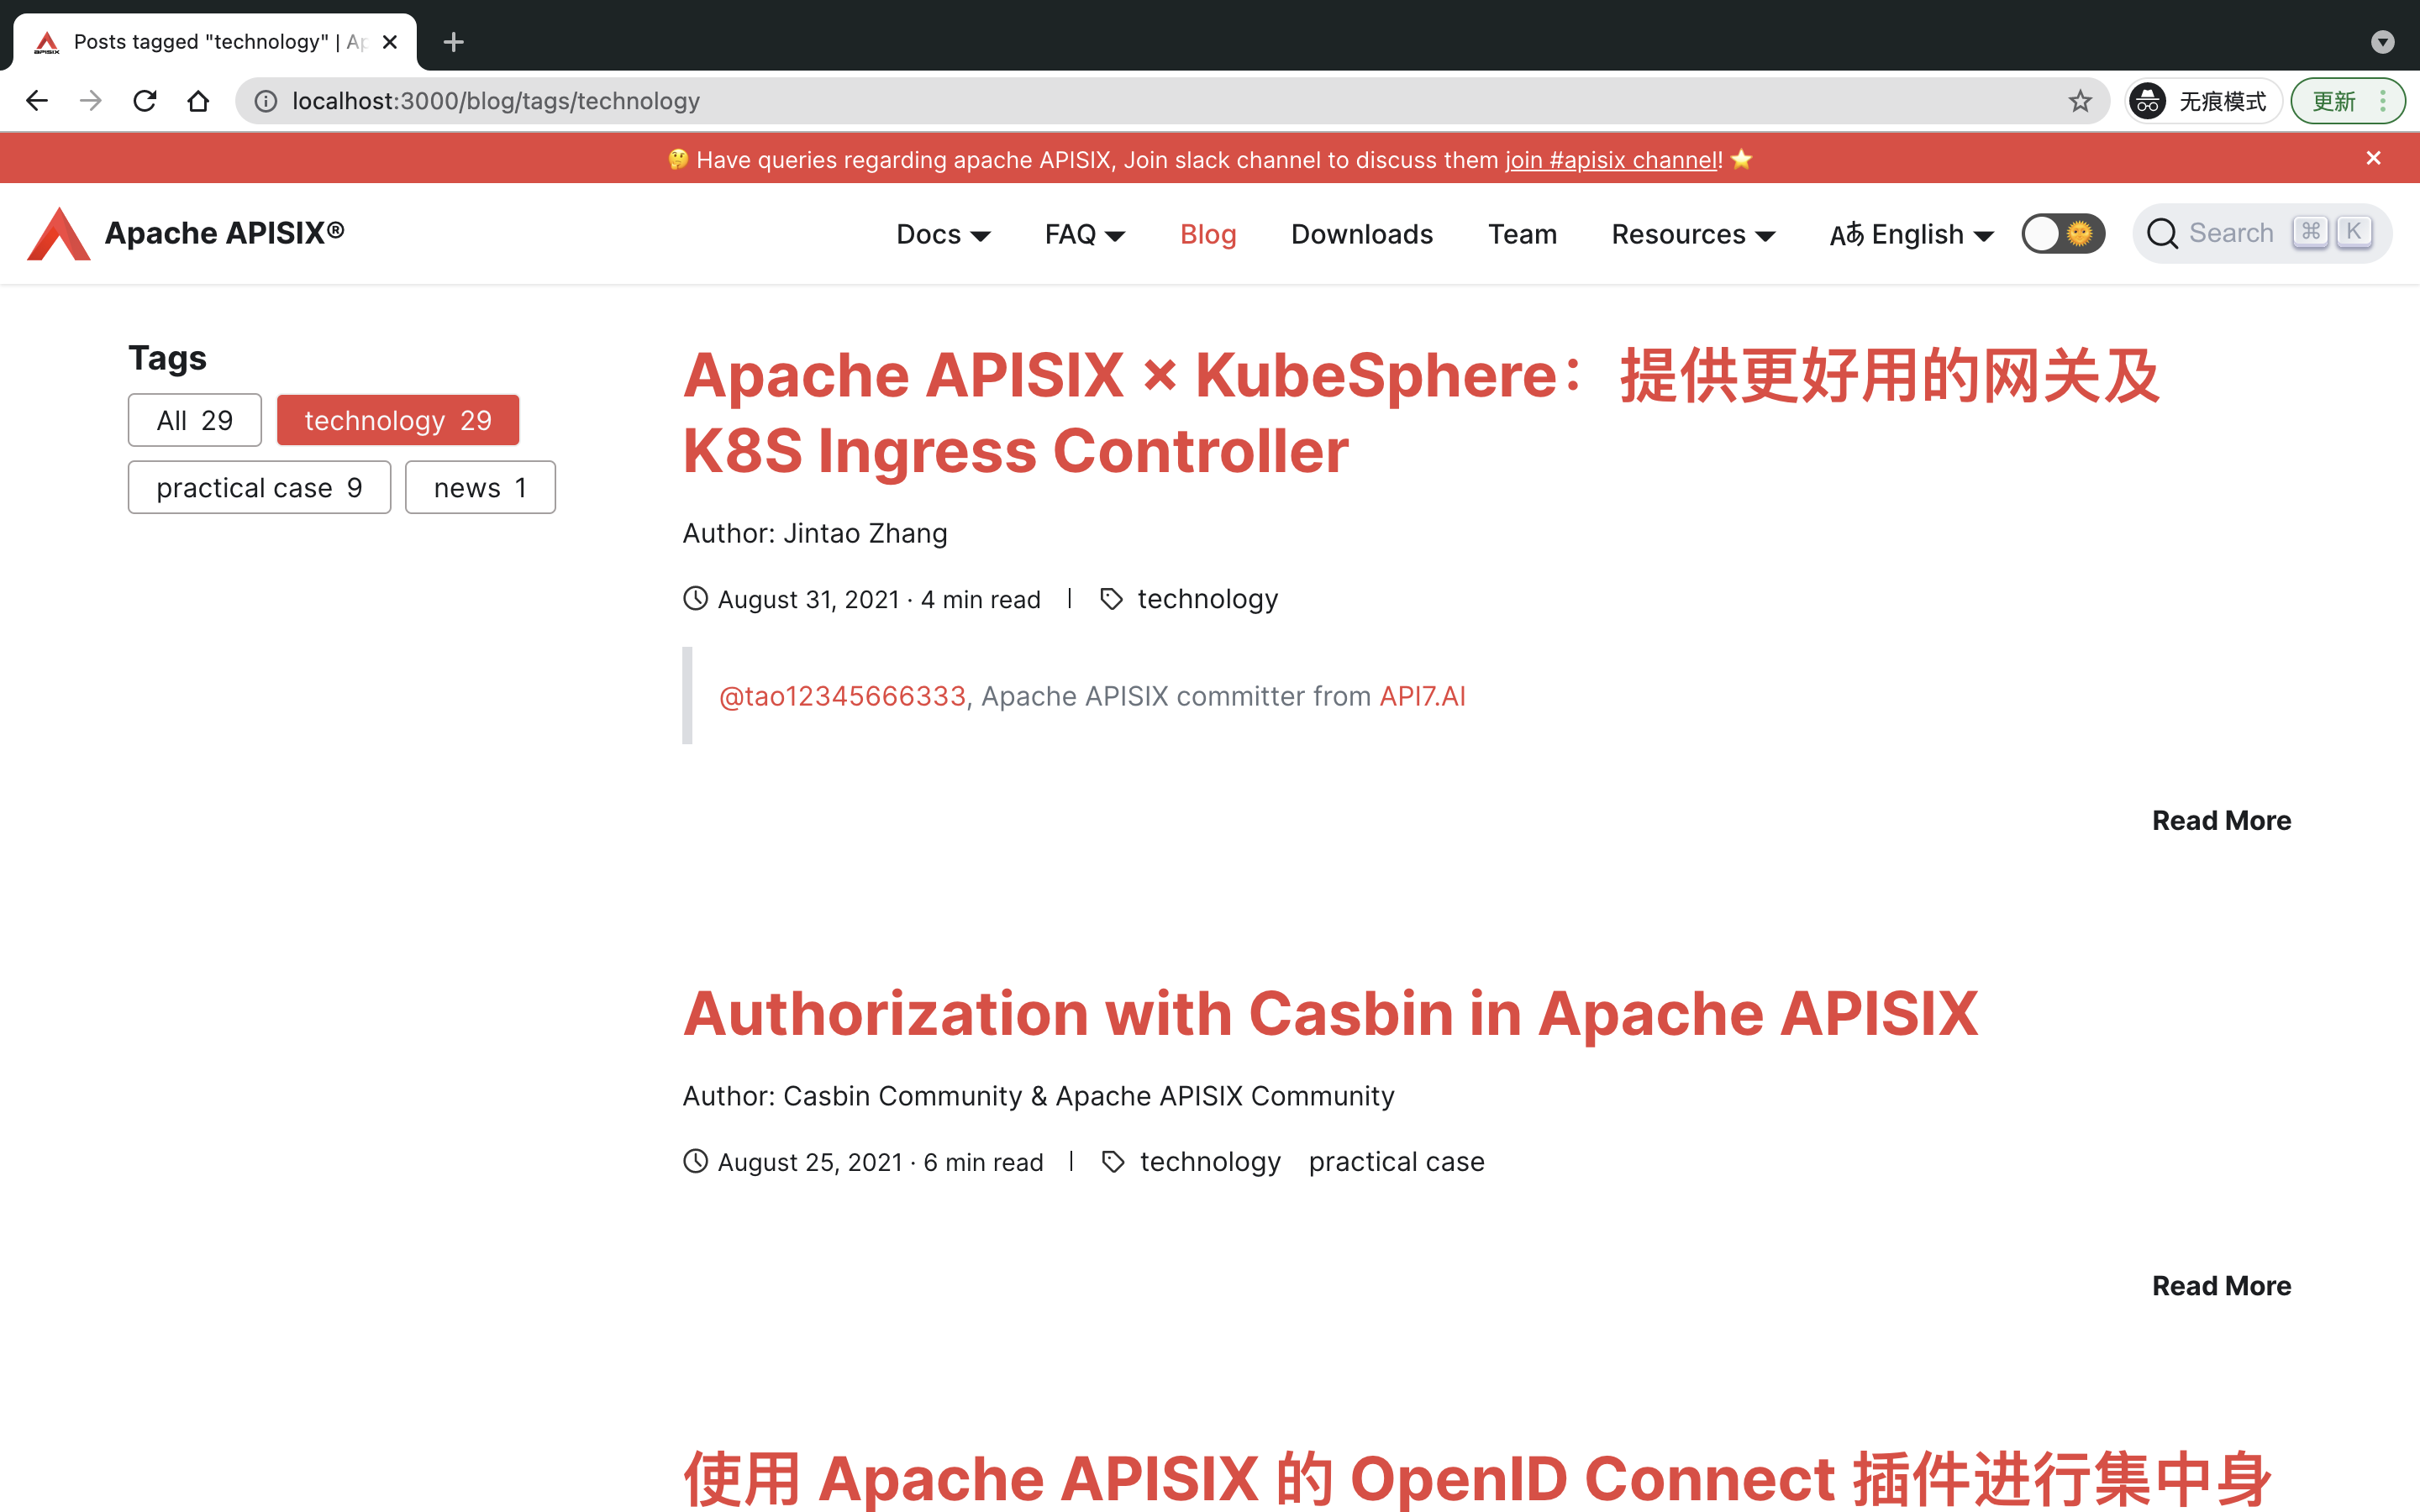Screen dimensions: 2420x1512
Task: Click the browser home icon
Action: coord(198,101)
